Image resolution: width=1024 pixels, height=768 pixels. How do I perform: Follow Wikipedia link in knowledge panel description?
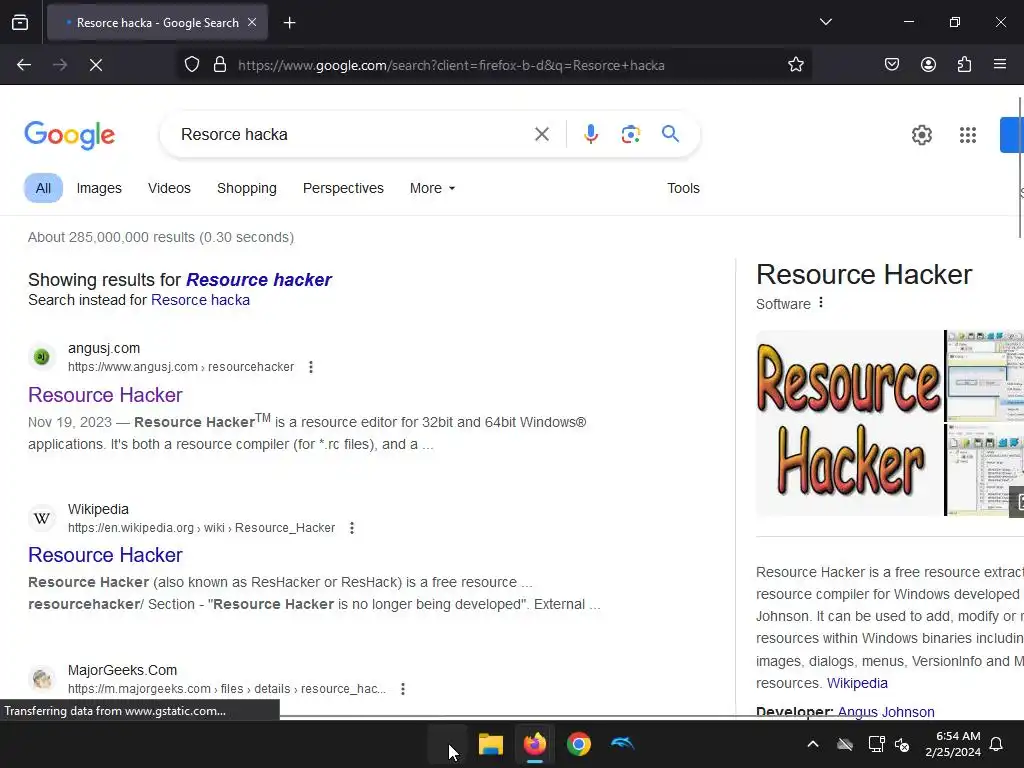point(857,683)
